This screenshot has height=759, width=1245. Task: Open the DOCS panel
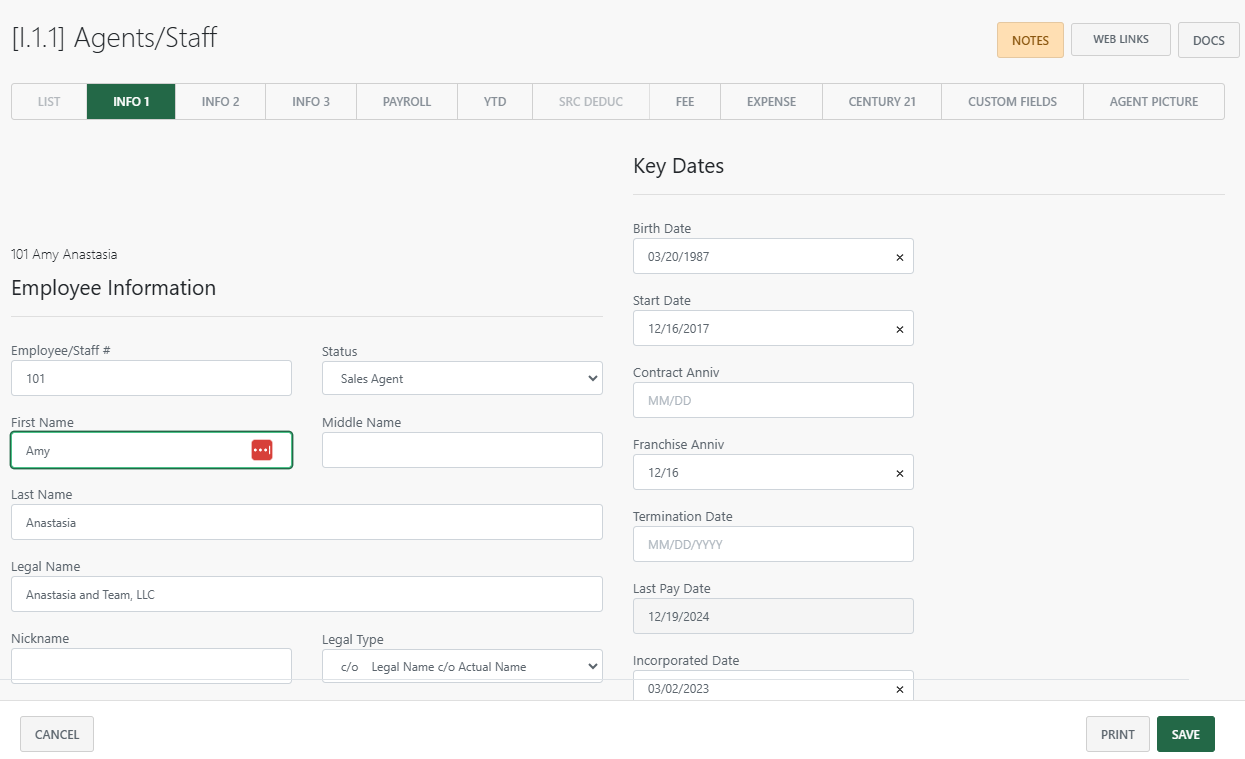point(1208,39)
